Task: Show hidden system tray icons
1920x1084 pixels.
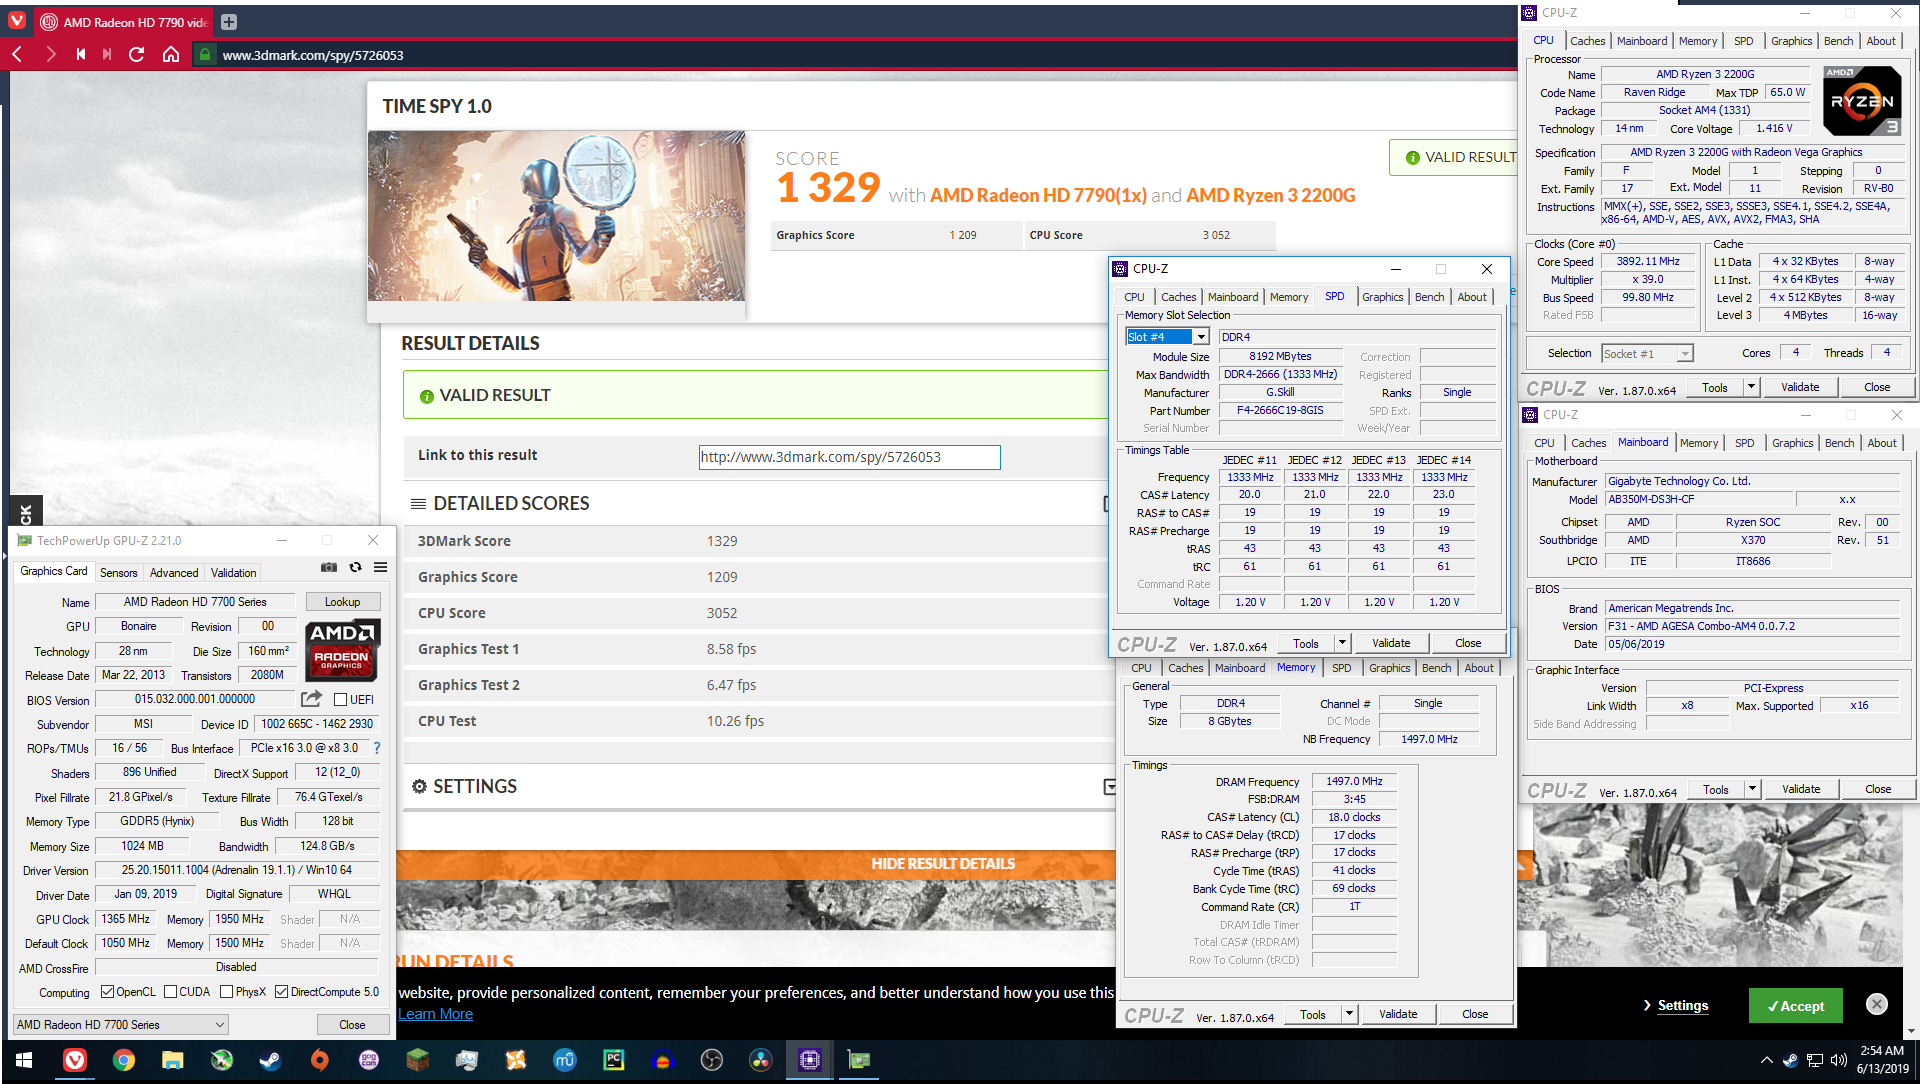Action: pos(1766,1060)
